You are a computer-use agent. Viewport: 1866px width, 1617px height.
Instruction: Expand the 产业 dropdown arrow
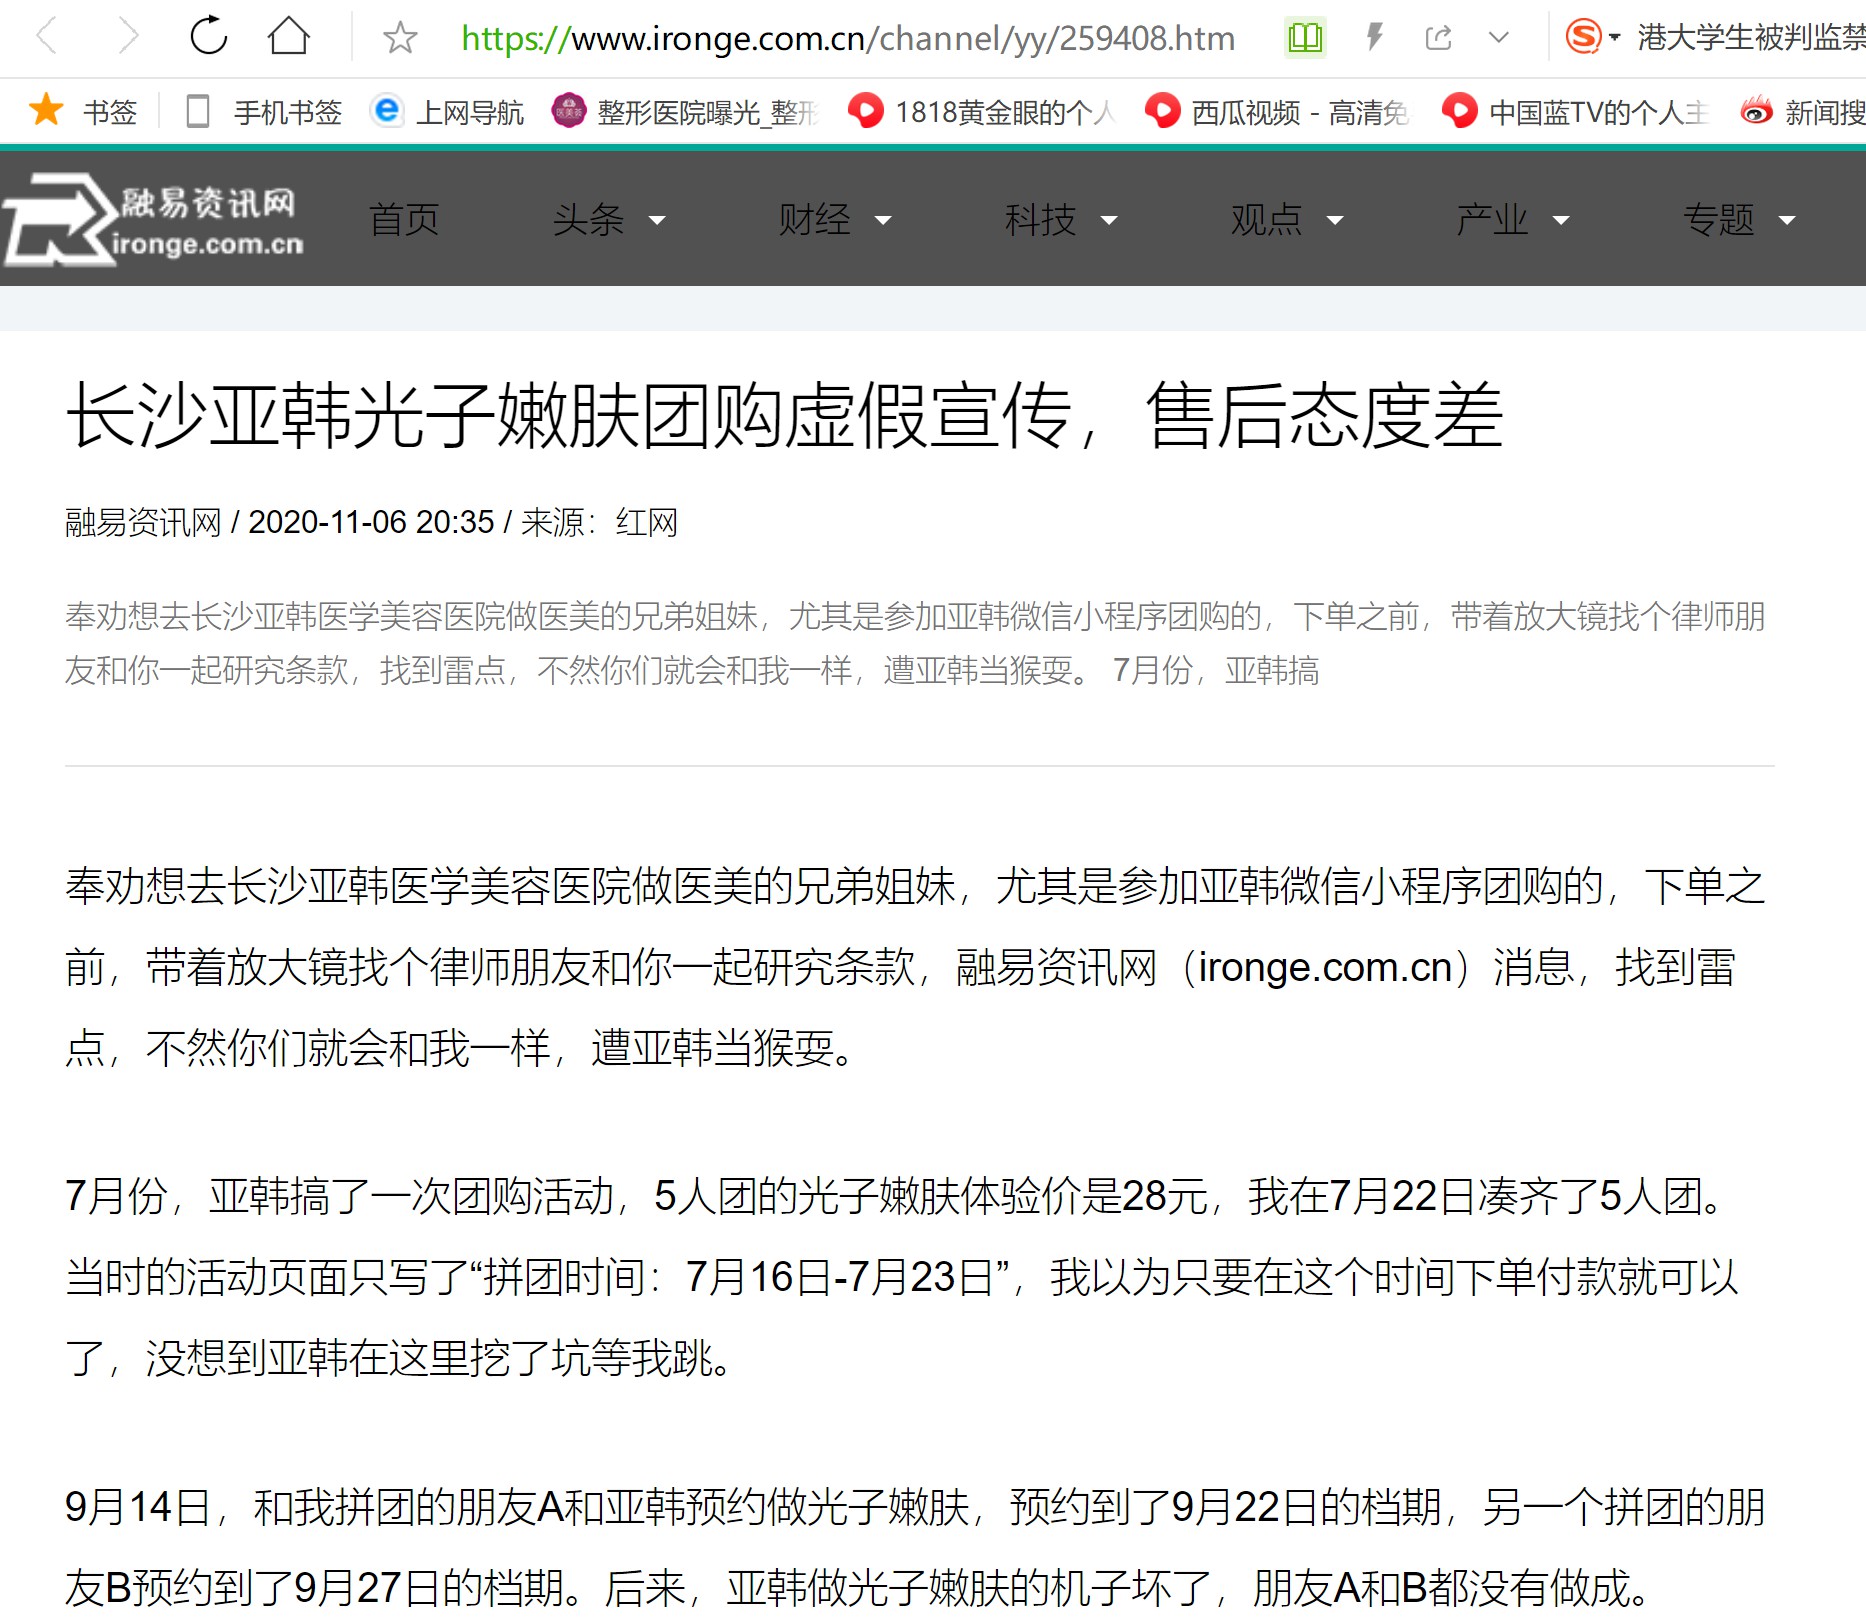(x=1561, y=221)
